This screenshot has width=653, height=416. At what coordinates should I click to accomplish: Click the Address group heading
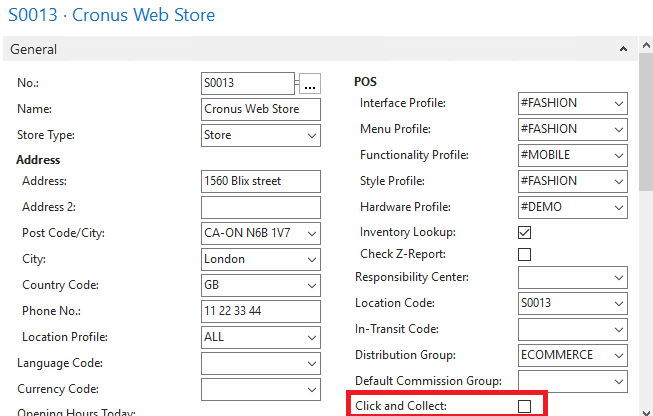[x=38, y=160]
